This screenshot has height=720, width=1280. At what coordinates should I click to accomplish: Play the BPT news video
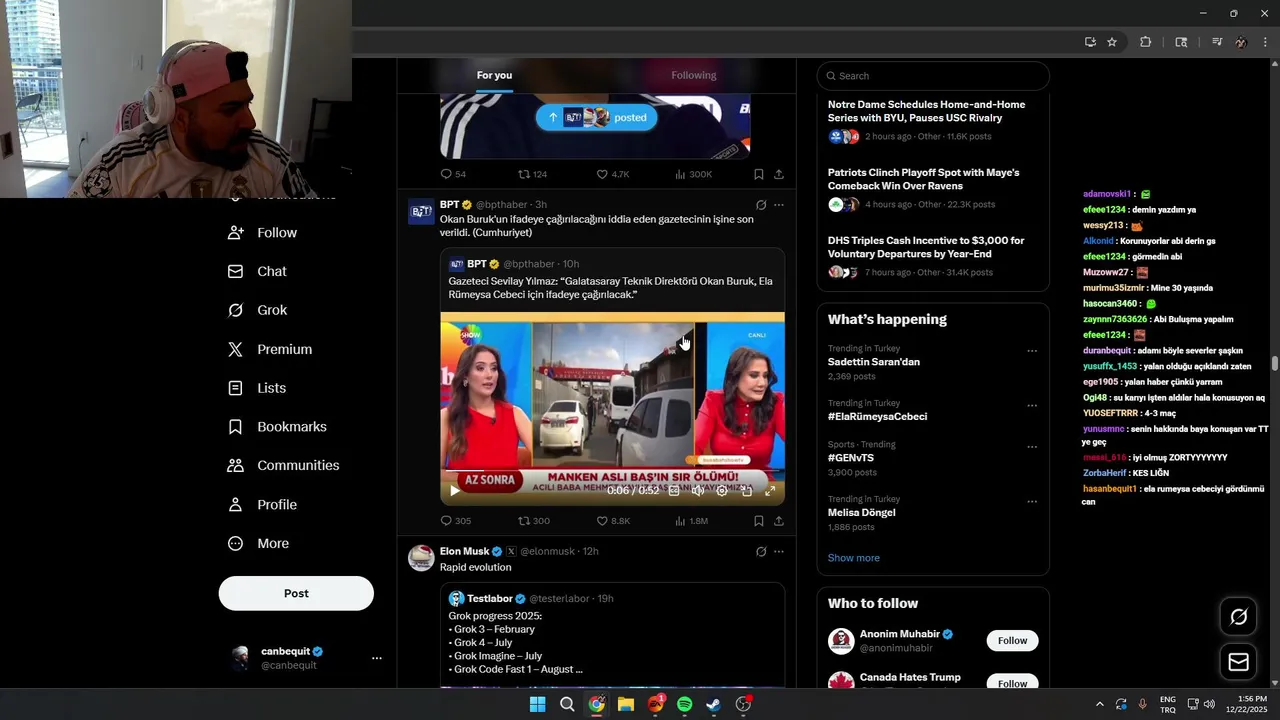pyautogui.click(x=455, y=491)
